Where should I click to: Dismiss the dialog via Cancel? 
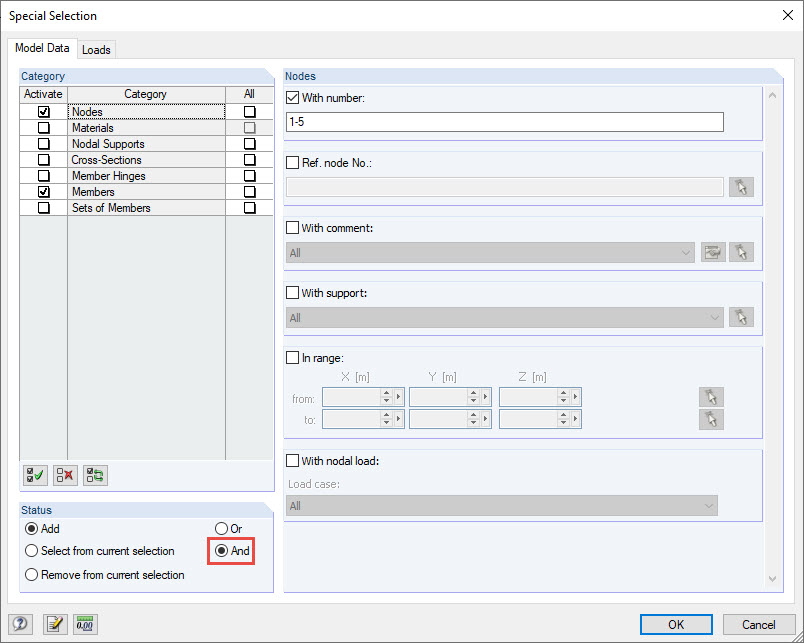coord(759,624)
